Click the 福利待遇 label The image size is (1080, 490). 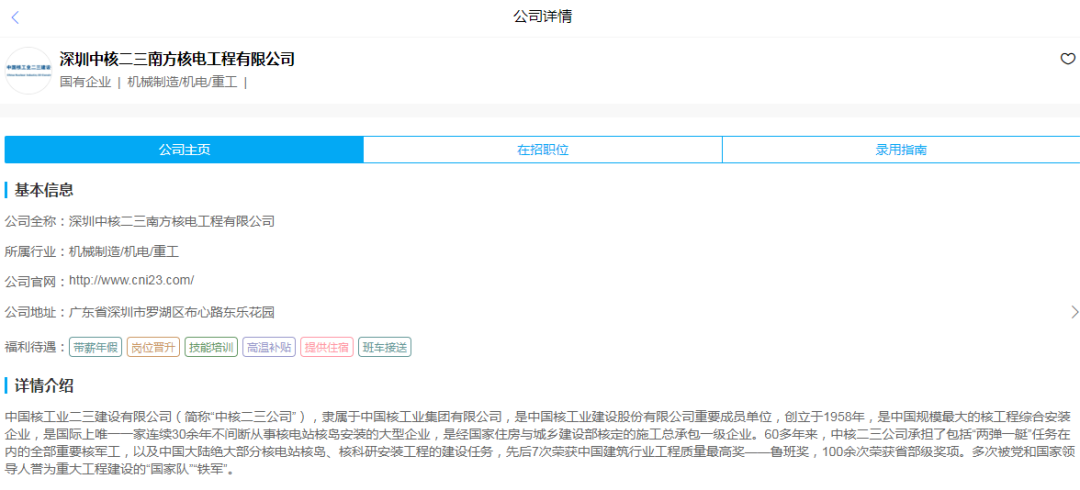click(x=35, y=347)
